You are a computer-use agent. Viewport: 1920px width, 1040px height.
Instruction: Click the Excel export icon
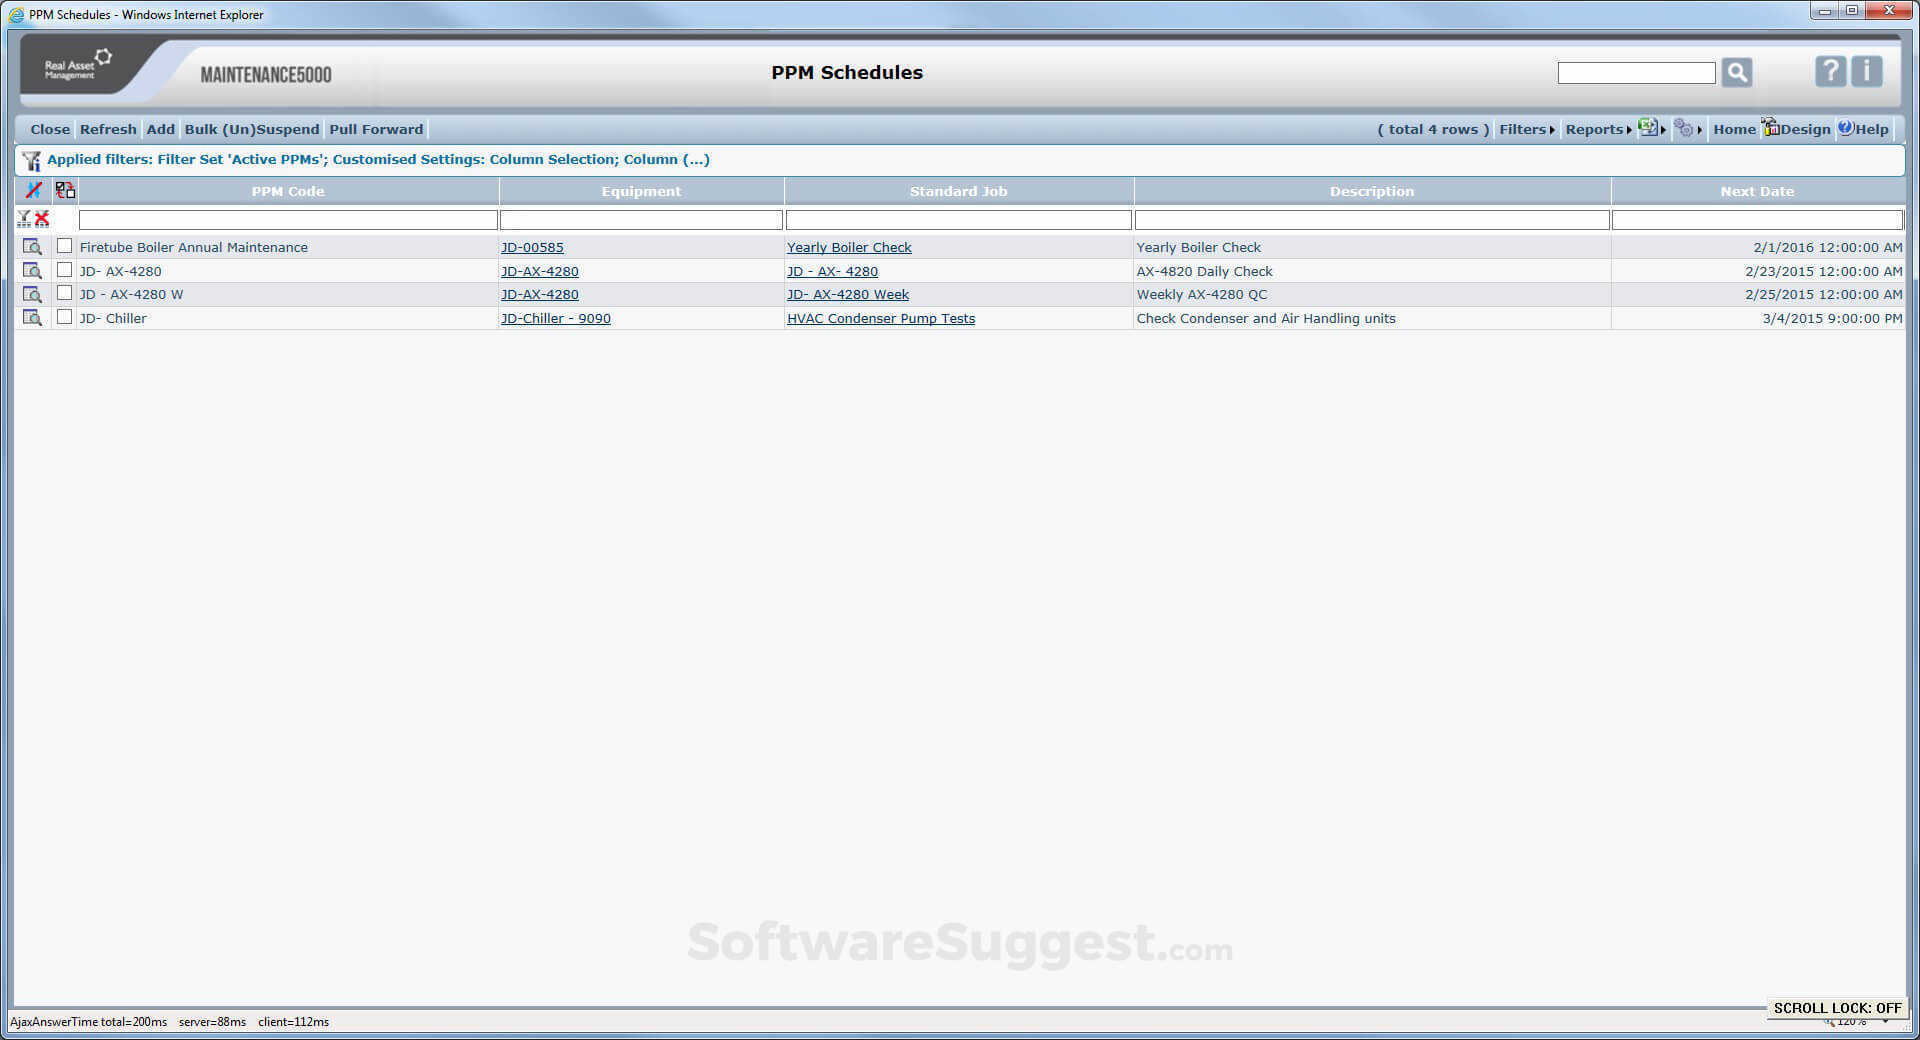pos(1647,128)
